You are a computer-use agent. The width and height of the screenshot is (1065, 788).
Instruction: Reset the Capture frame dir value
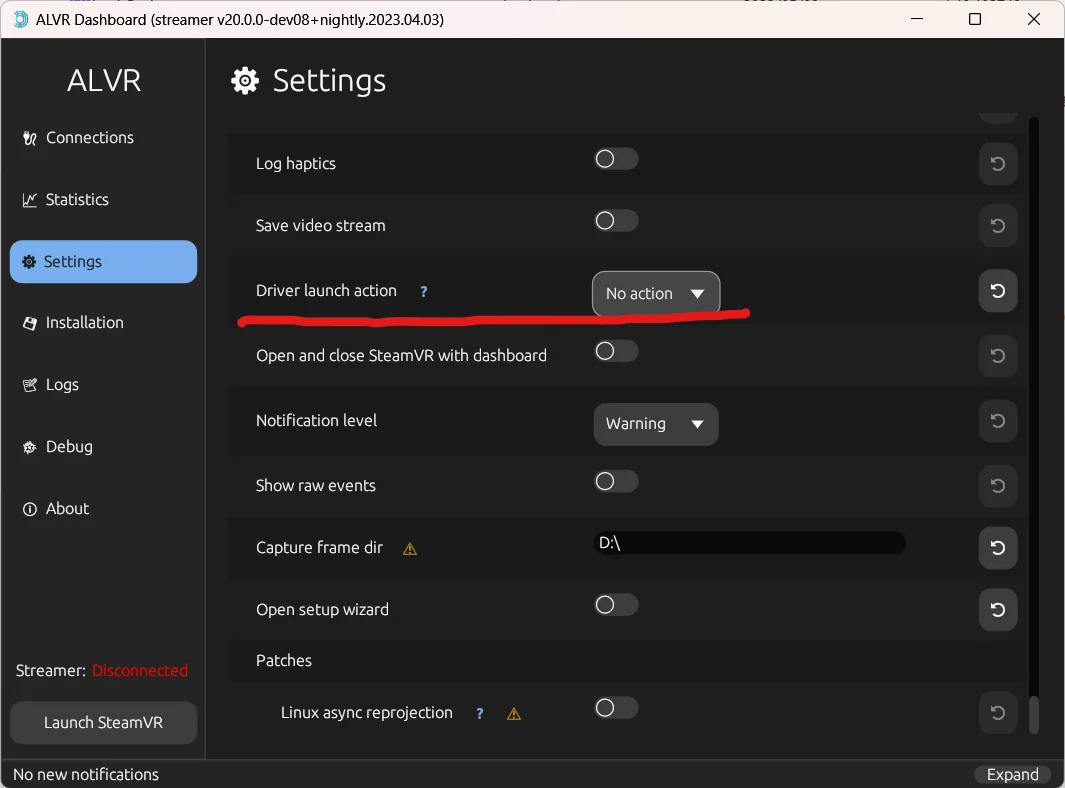point(997,548)
